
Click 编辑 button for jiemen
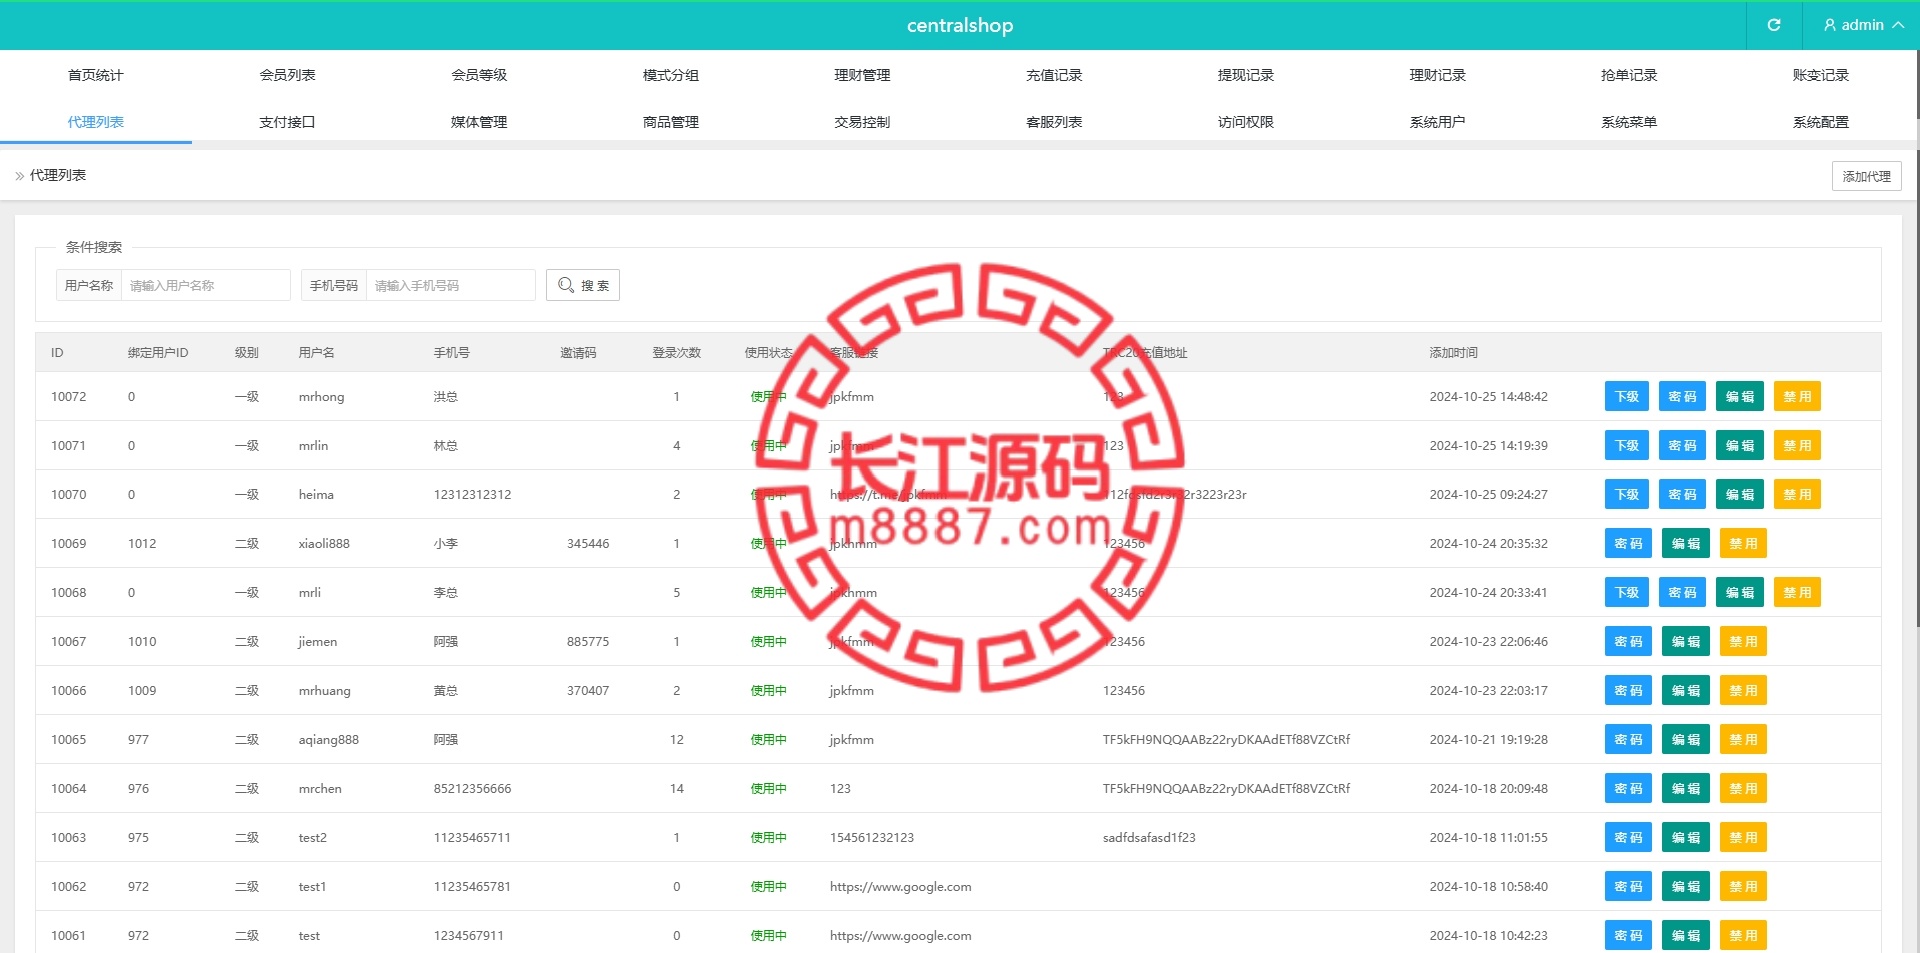pos(1686,641)
